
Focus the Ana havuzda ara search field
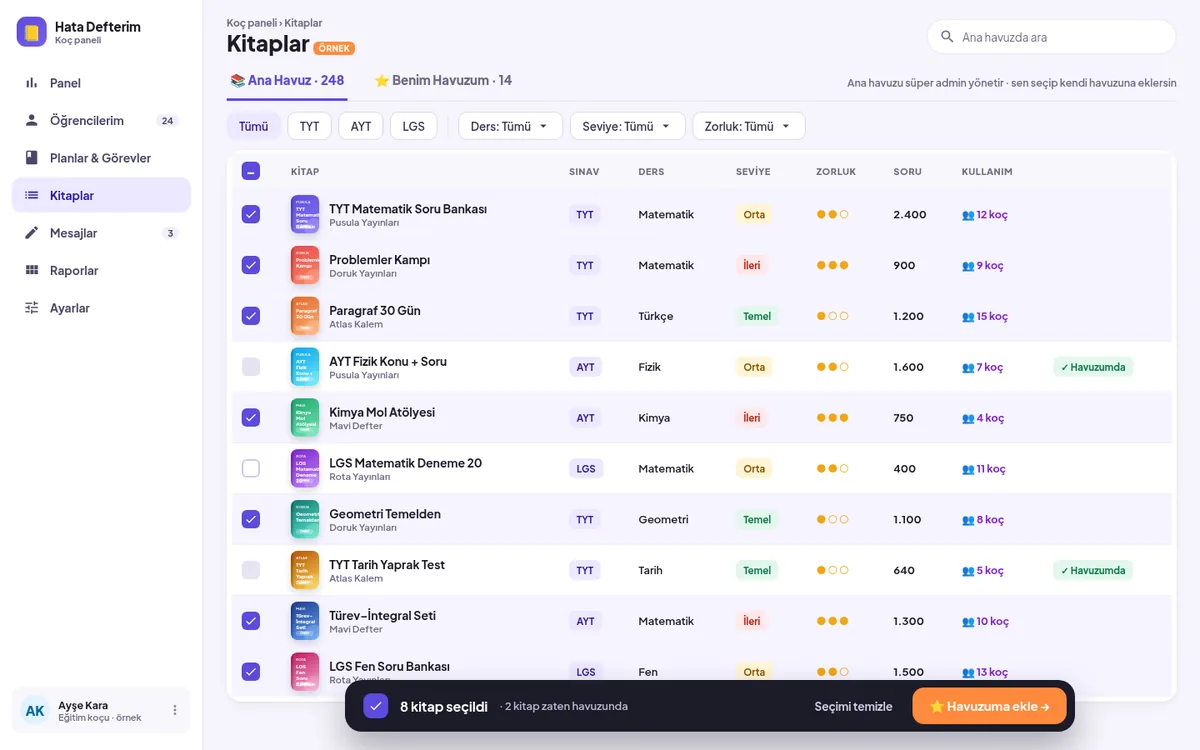(x=1051, y=37)
